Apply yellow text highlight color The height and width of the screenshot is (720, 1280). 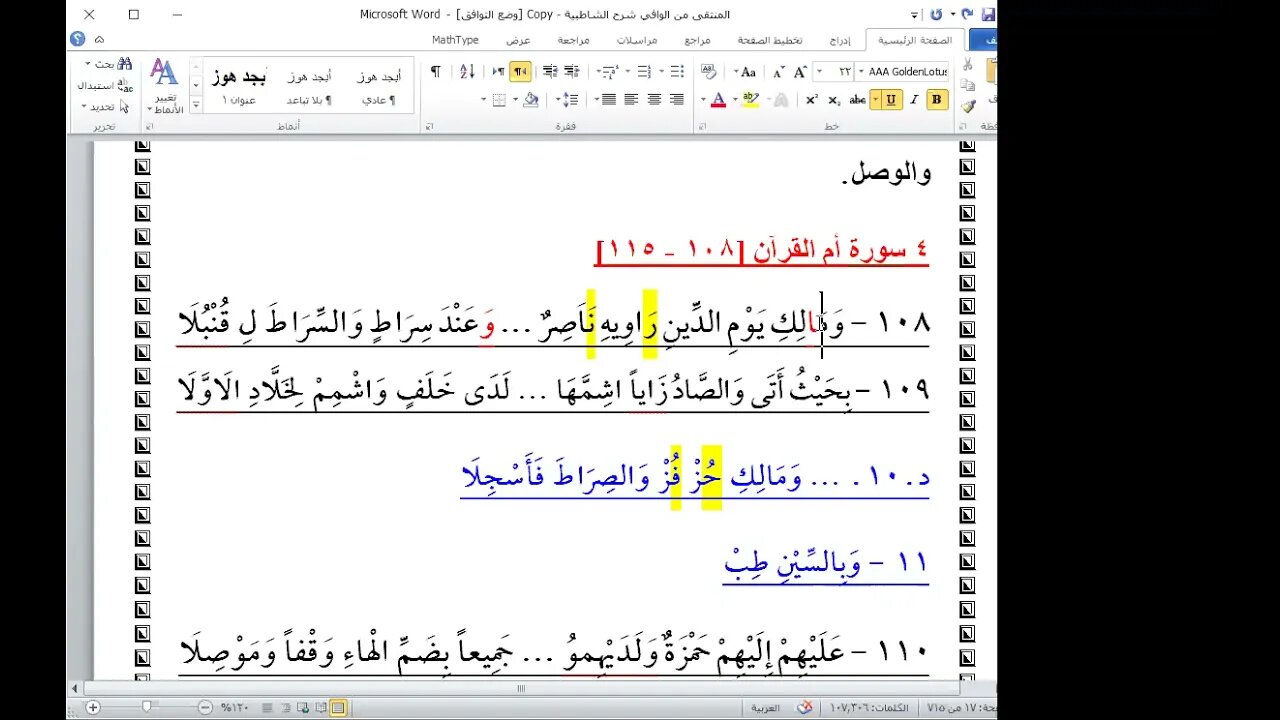point(750,99)
